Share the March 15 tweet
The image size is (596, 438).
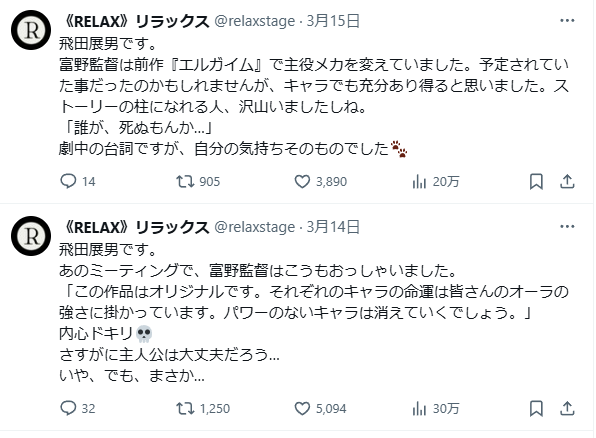(x=567, y=181)
